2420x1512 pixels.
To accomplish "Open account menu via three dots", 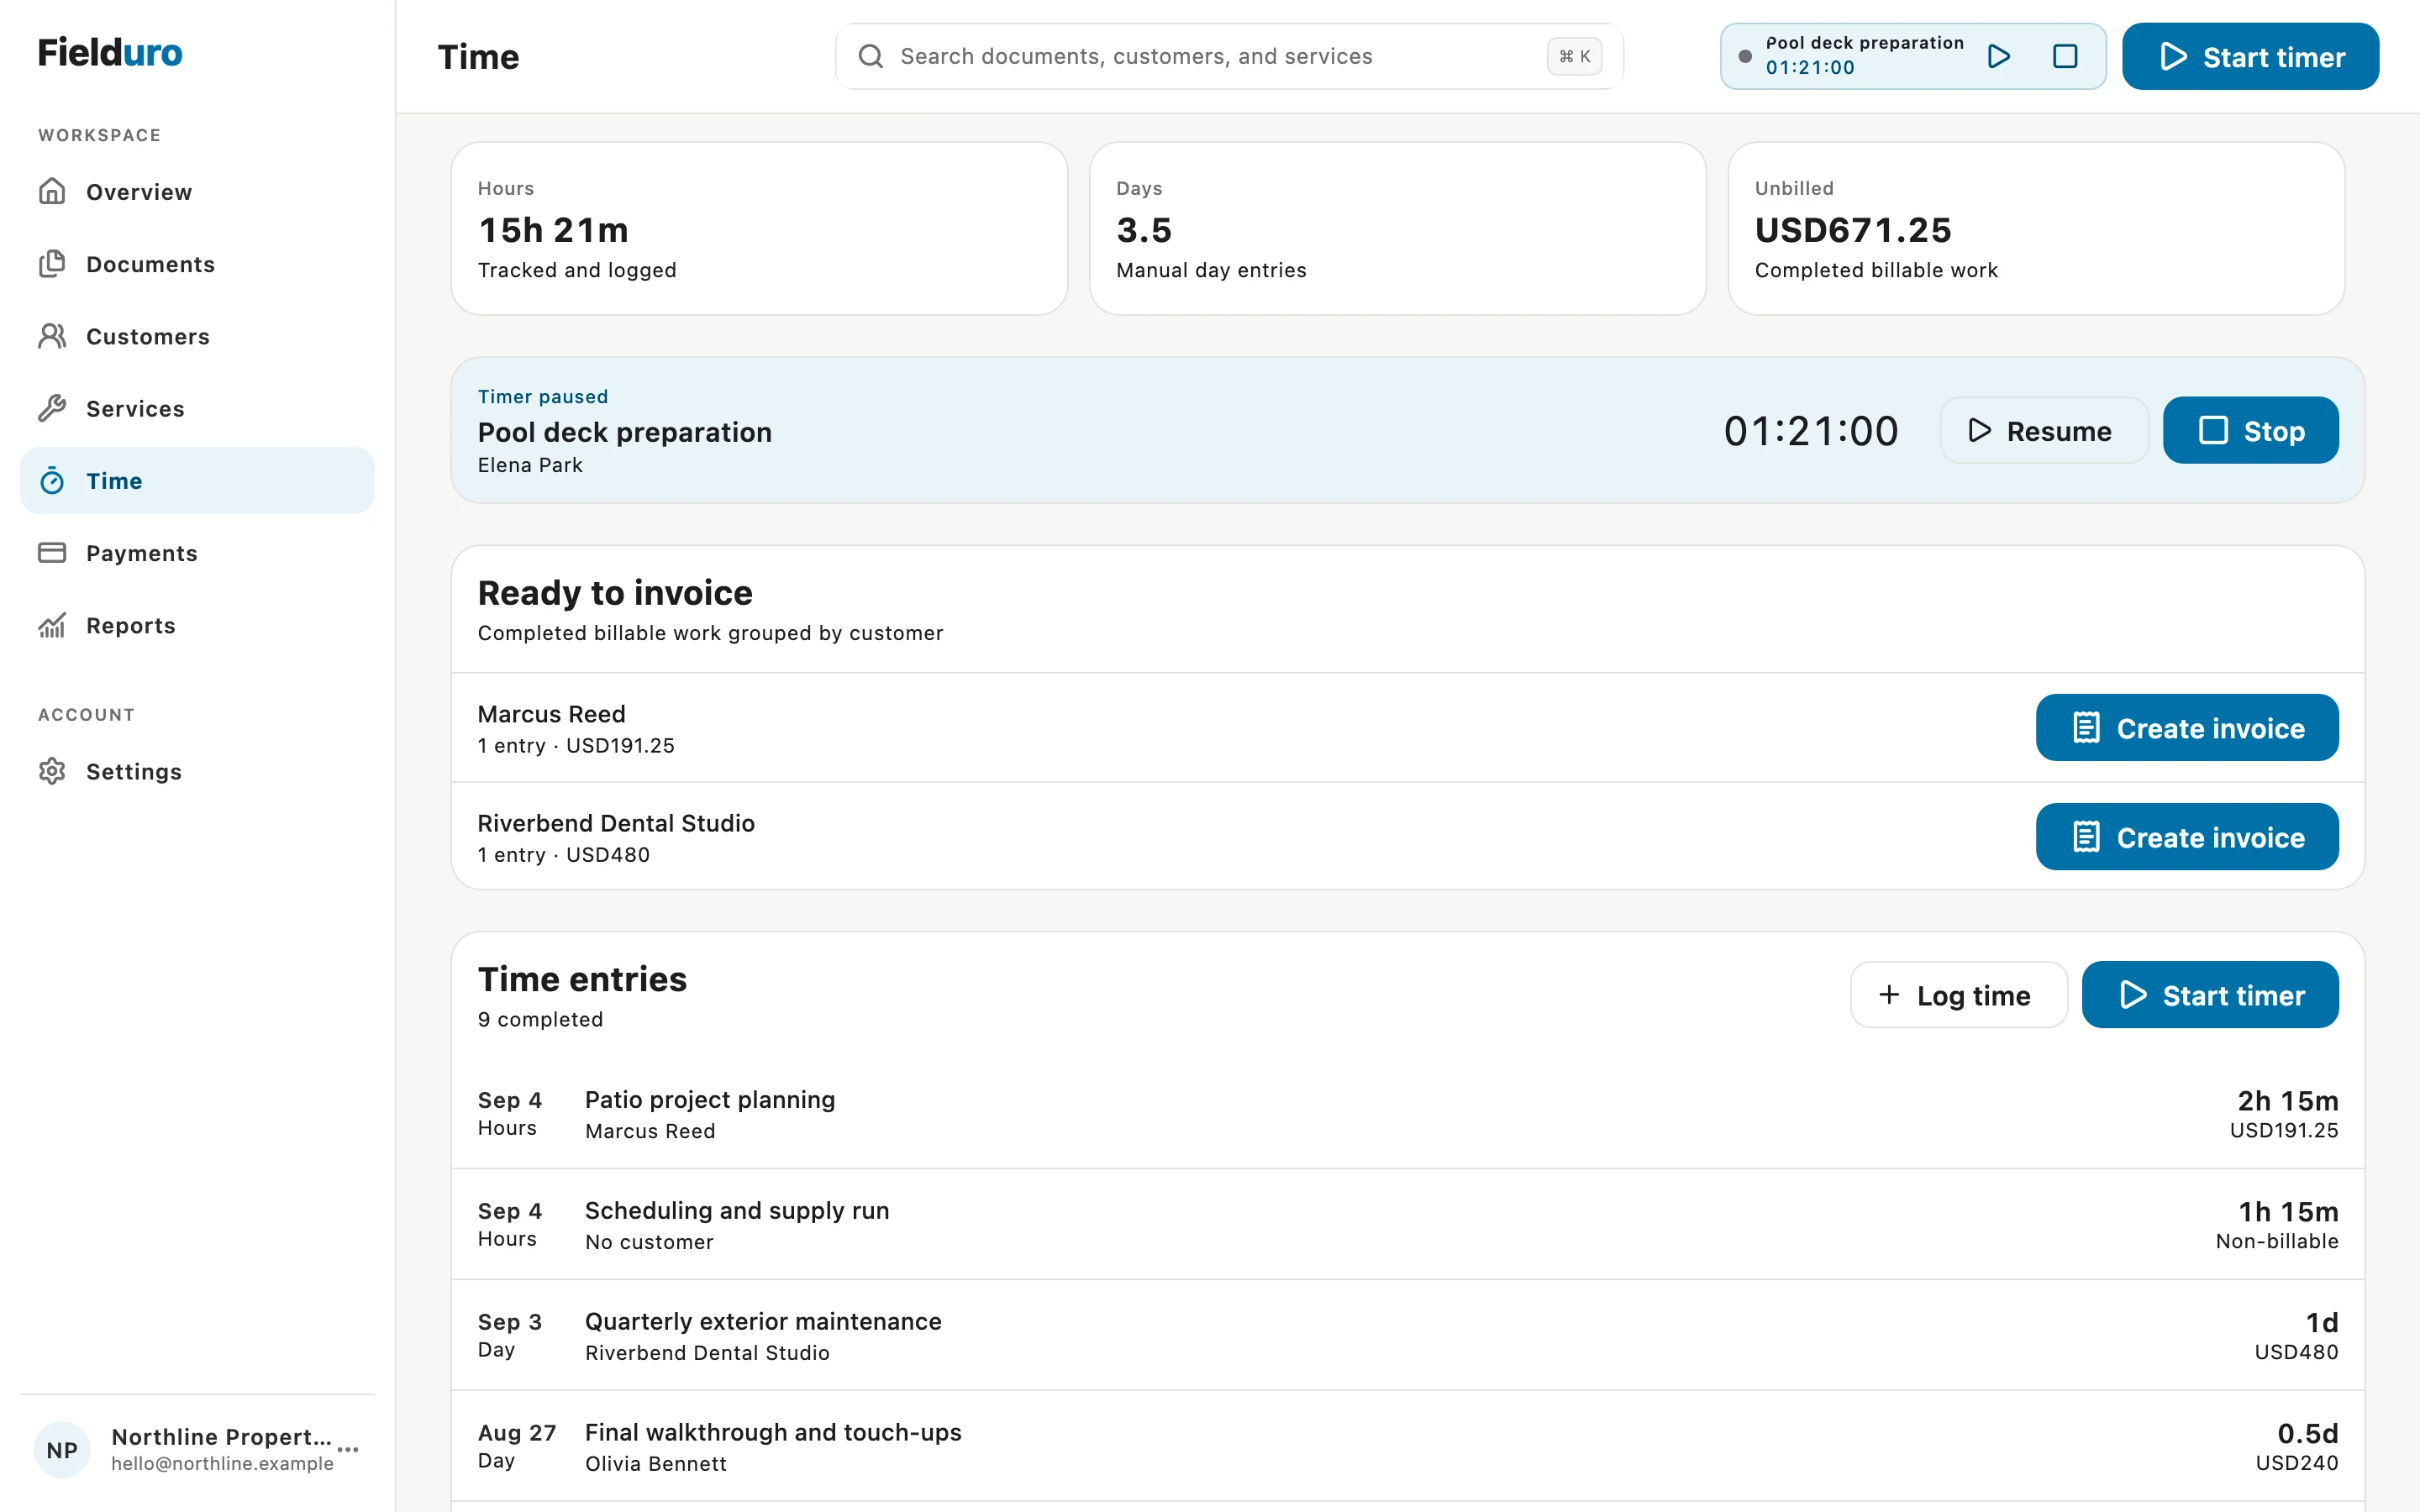I will pyautogui.click(x=348, y=1449).
